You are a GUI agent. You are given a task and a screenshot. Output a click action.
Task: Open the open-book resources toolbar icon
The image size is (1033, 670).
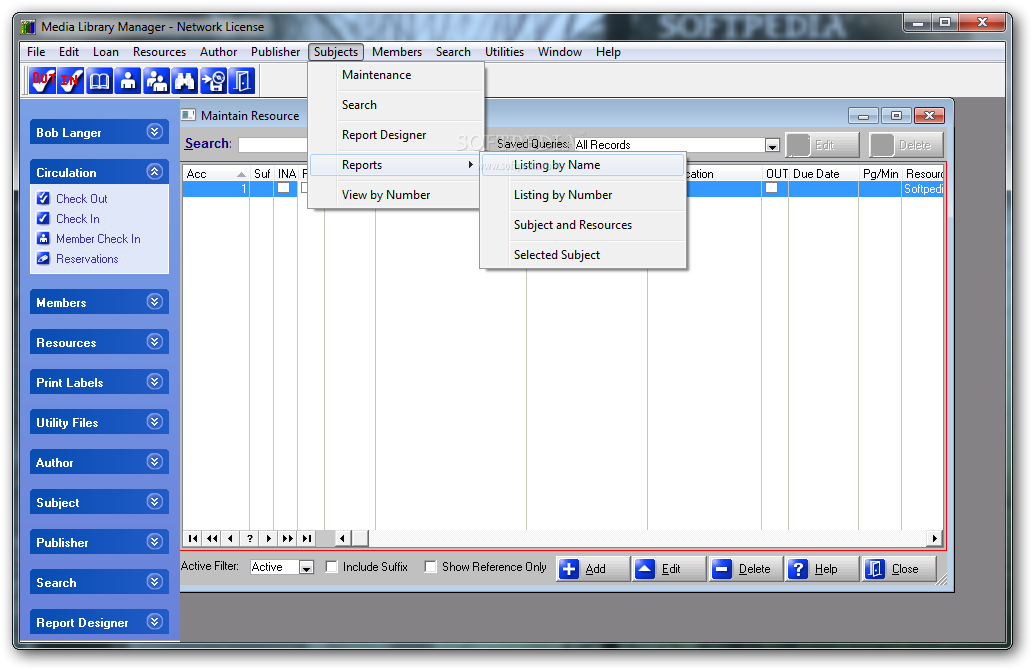pos(99,81)
